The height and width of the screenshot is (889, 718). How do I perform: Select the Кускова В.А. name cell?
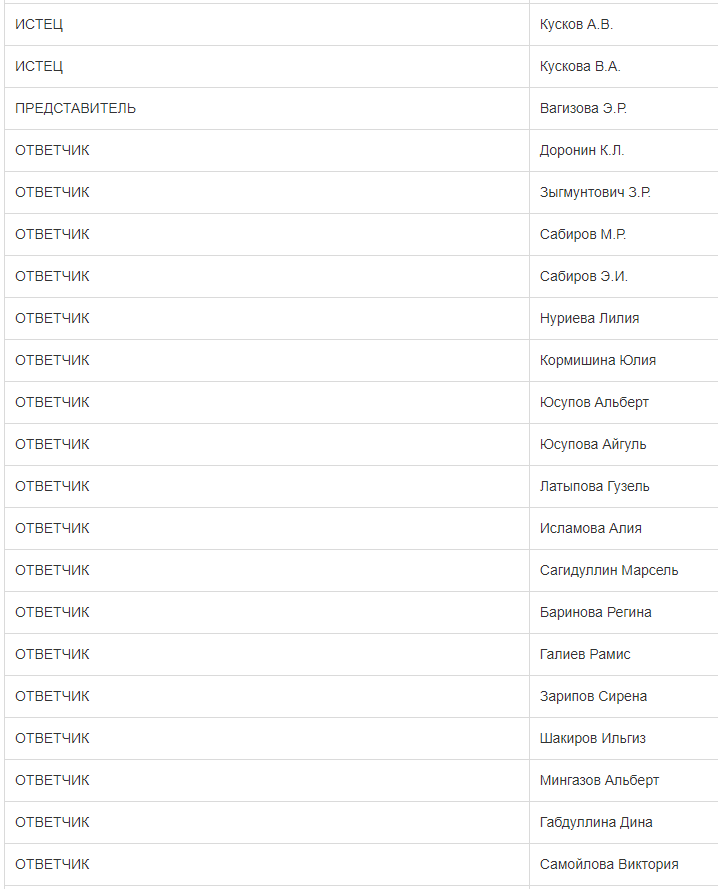pos(580,66)
